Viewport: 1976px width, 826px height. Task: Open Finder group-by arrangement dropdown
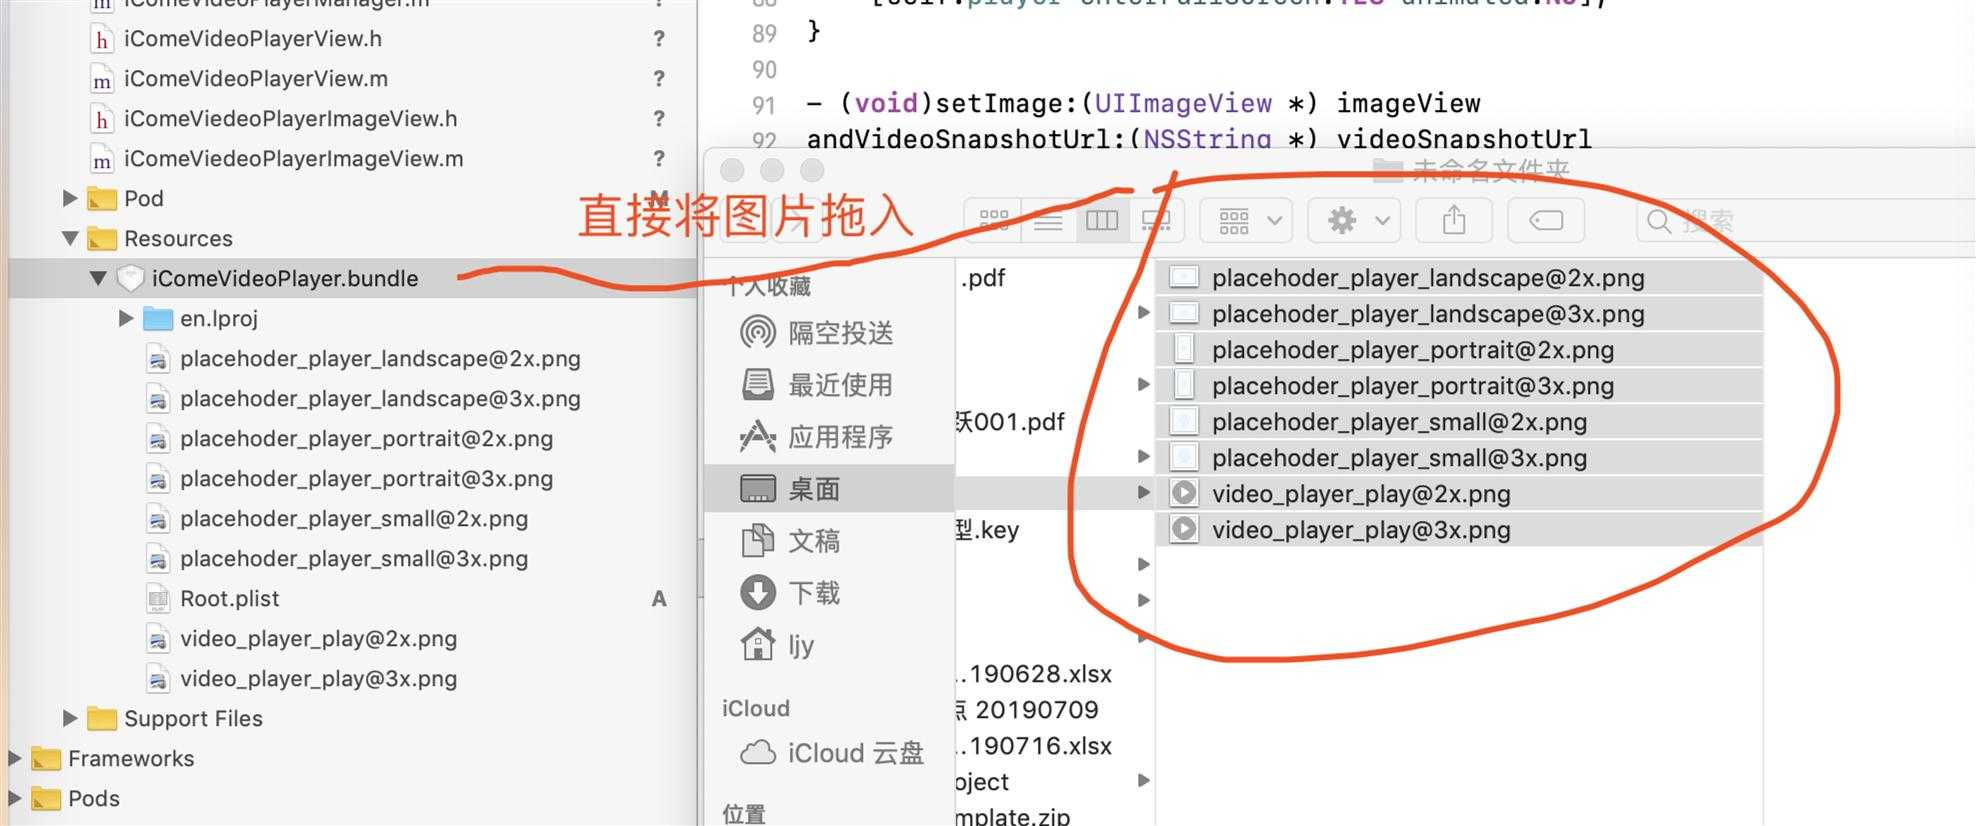tap(1247, 220)
